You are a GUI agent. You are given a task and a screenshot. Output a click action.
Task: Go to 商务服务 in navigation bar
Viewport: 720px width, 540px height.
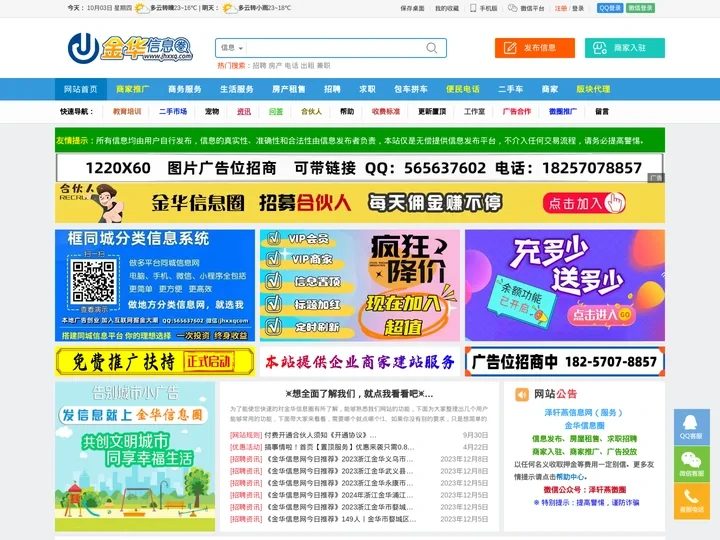[185, 89]
